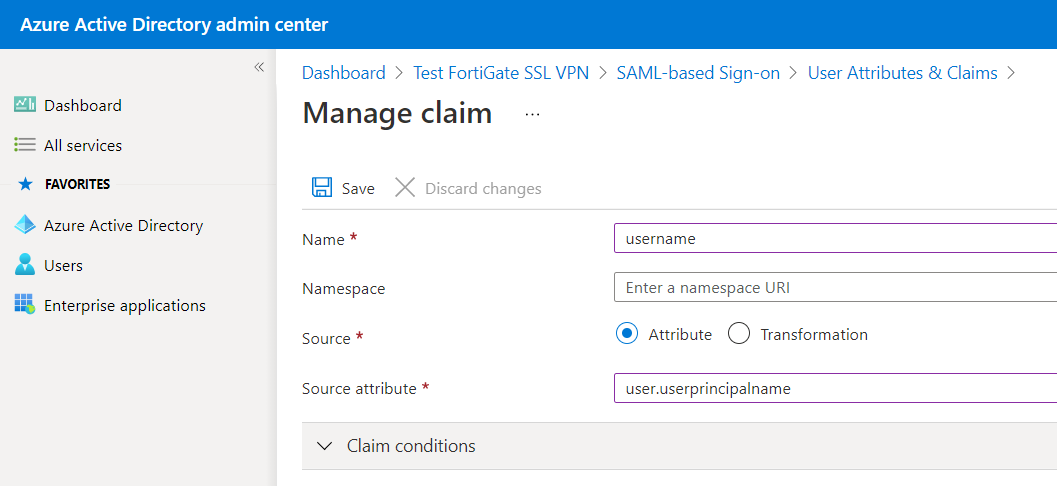Open the more options ellipsis menu

(532, 115)
